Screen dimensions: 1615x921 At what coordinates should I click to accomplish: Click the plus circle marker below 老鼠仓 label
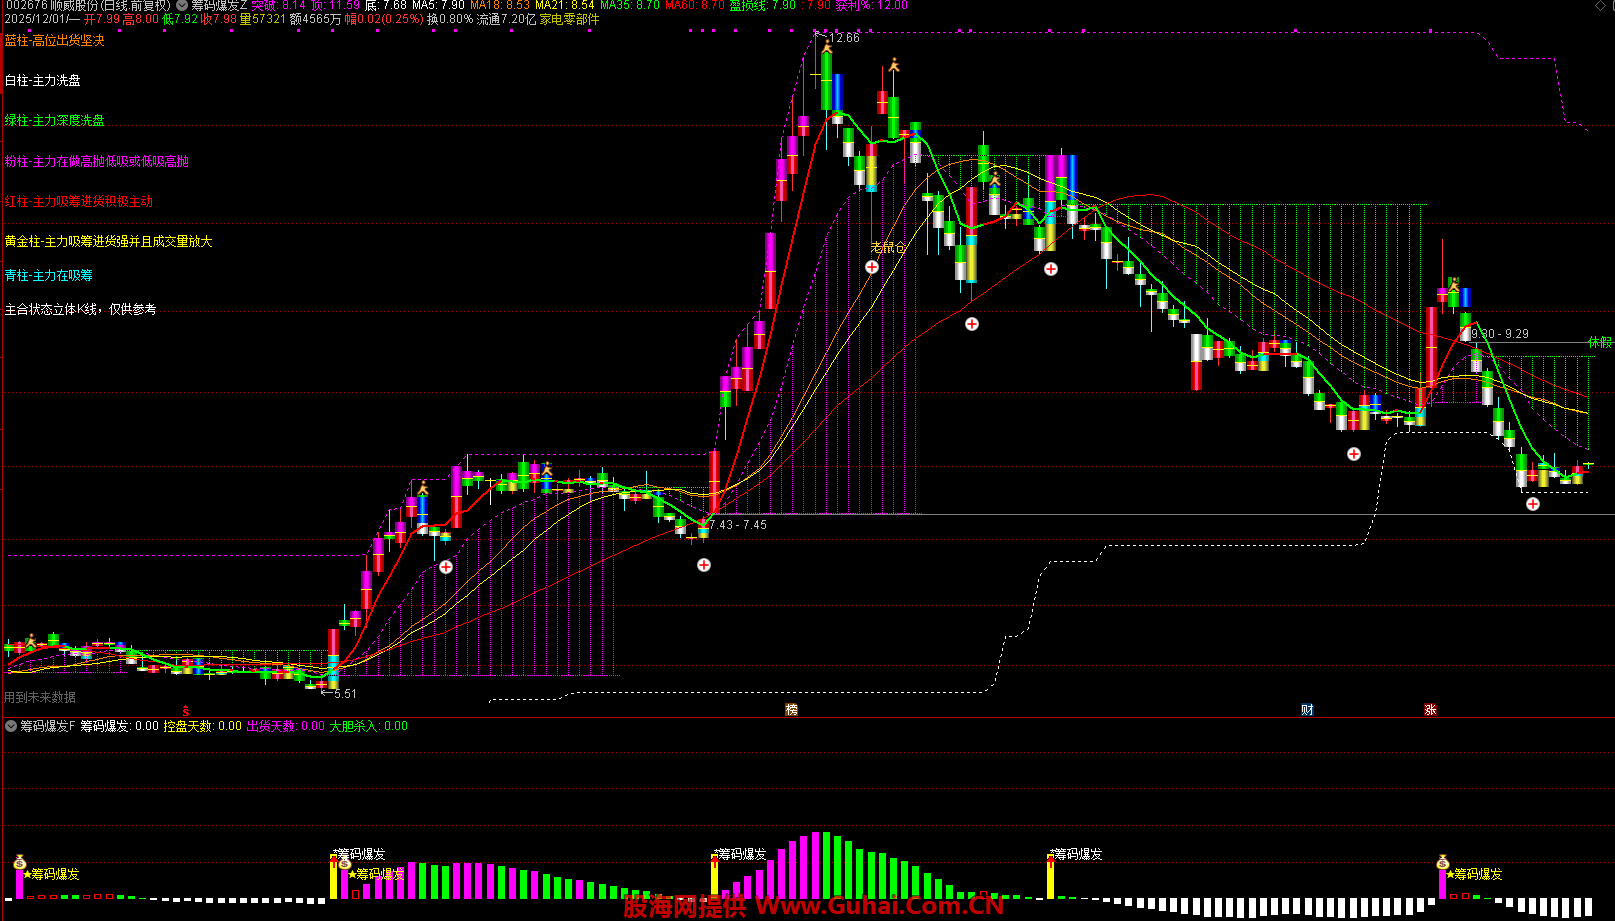point(872,267)
